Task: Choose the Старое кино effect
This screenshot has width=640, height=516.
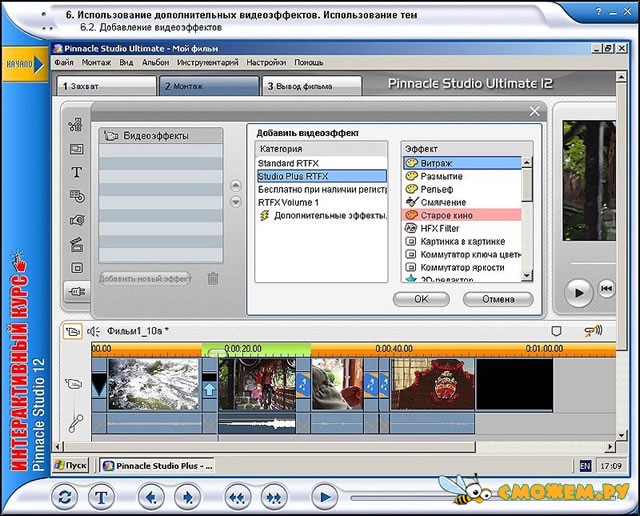Action: pos(462,215)
